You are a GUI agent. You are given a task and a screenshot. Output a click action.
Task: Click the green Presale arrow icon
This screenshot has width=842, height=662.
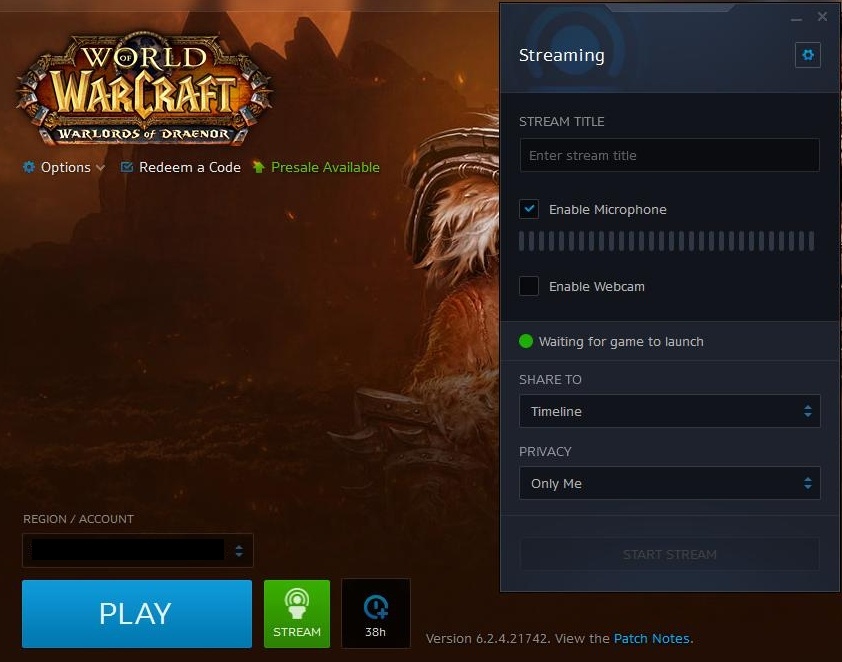259,167
